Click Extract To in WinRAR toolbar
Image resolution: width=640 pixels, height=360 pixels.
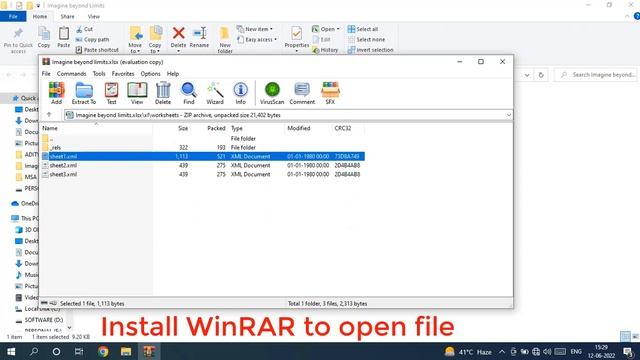84,93
